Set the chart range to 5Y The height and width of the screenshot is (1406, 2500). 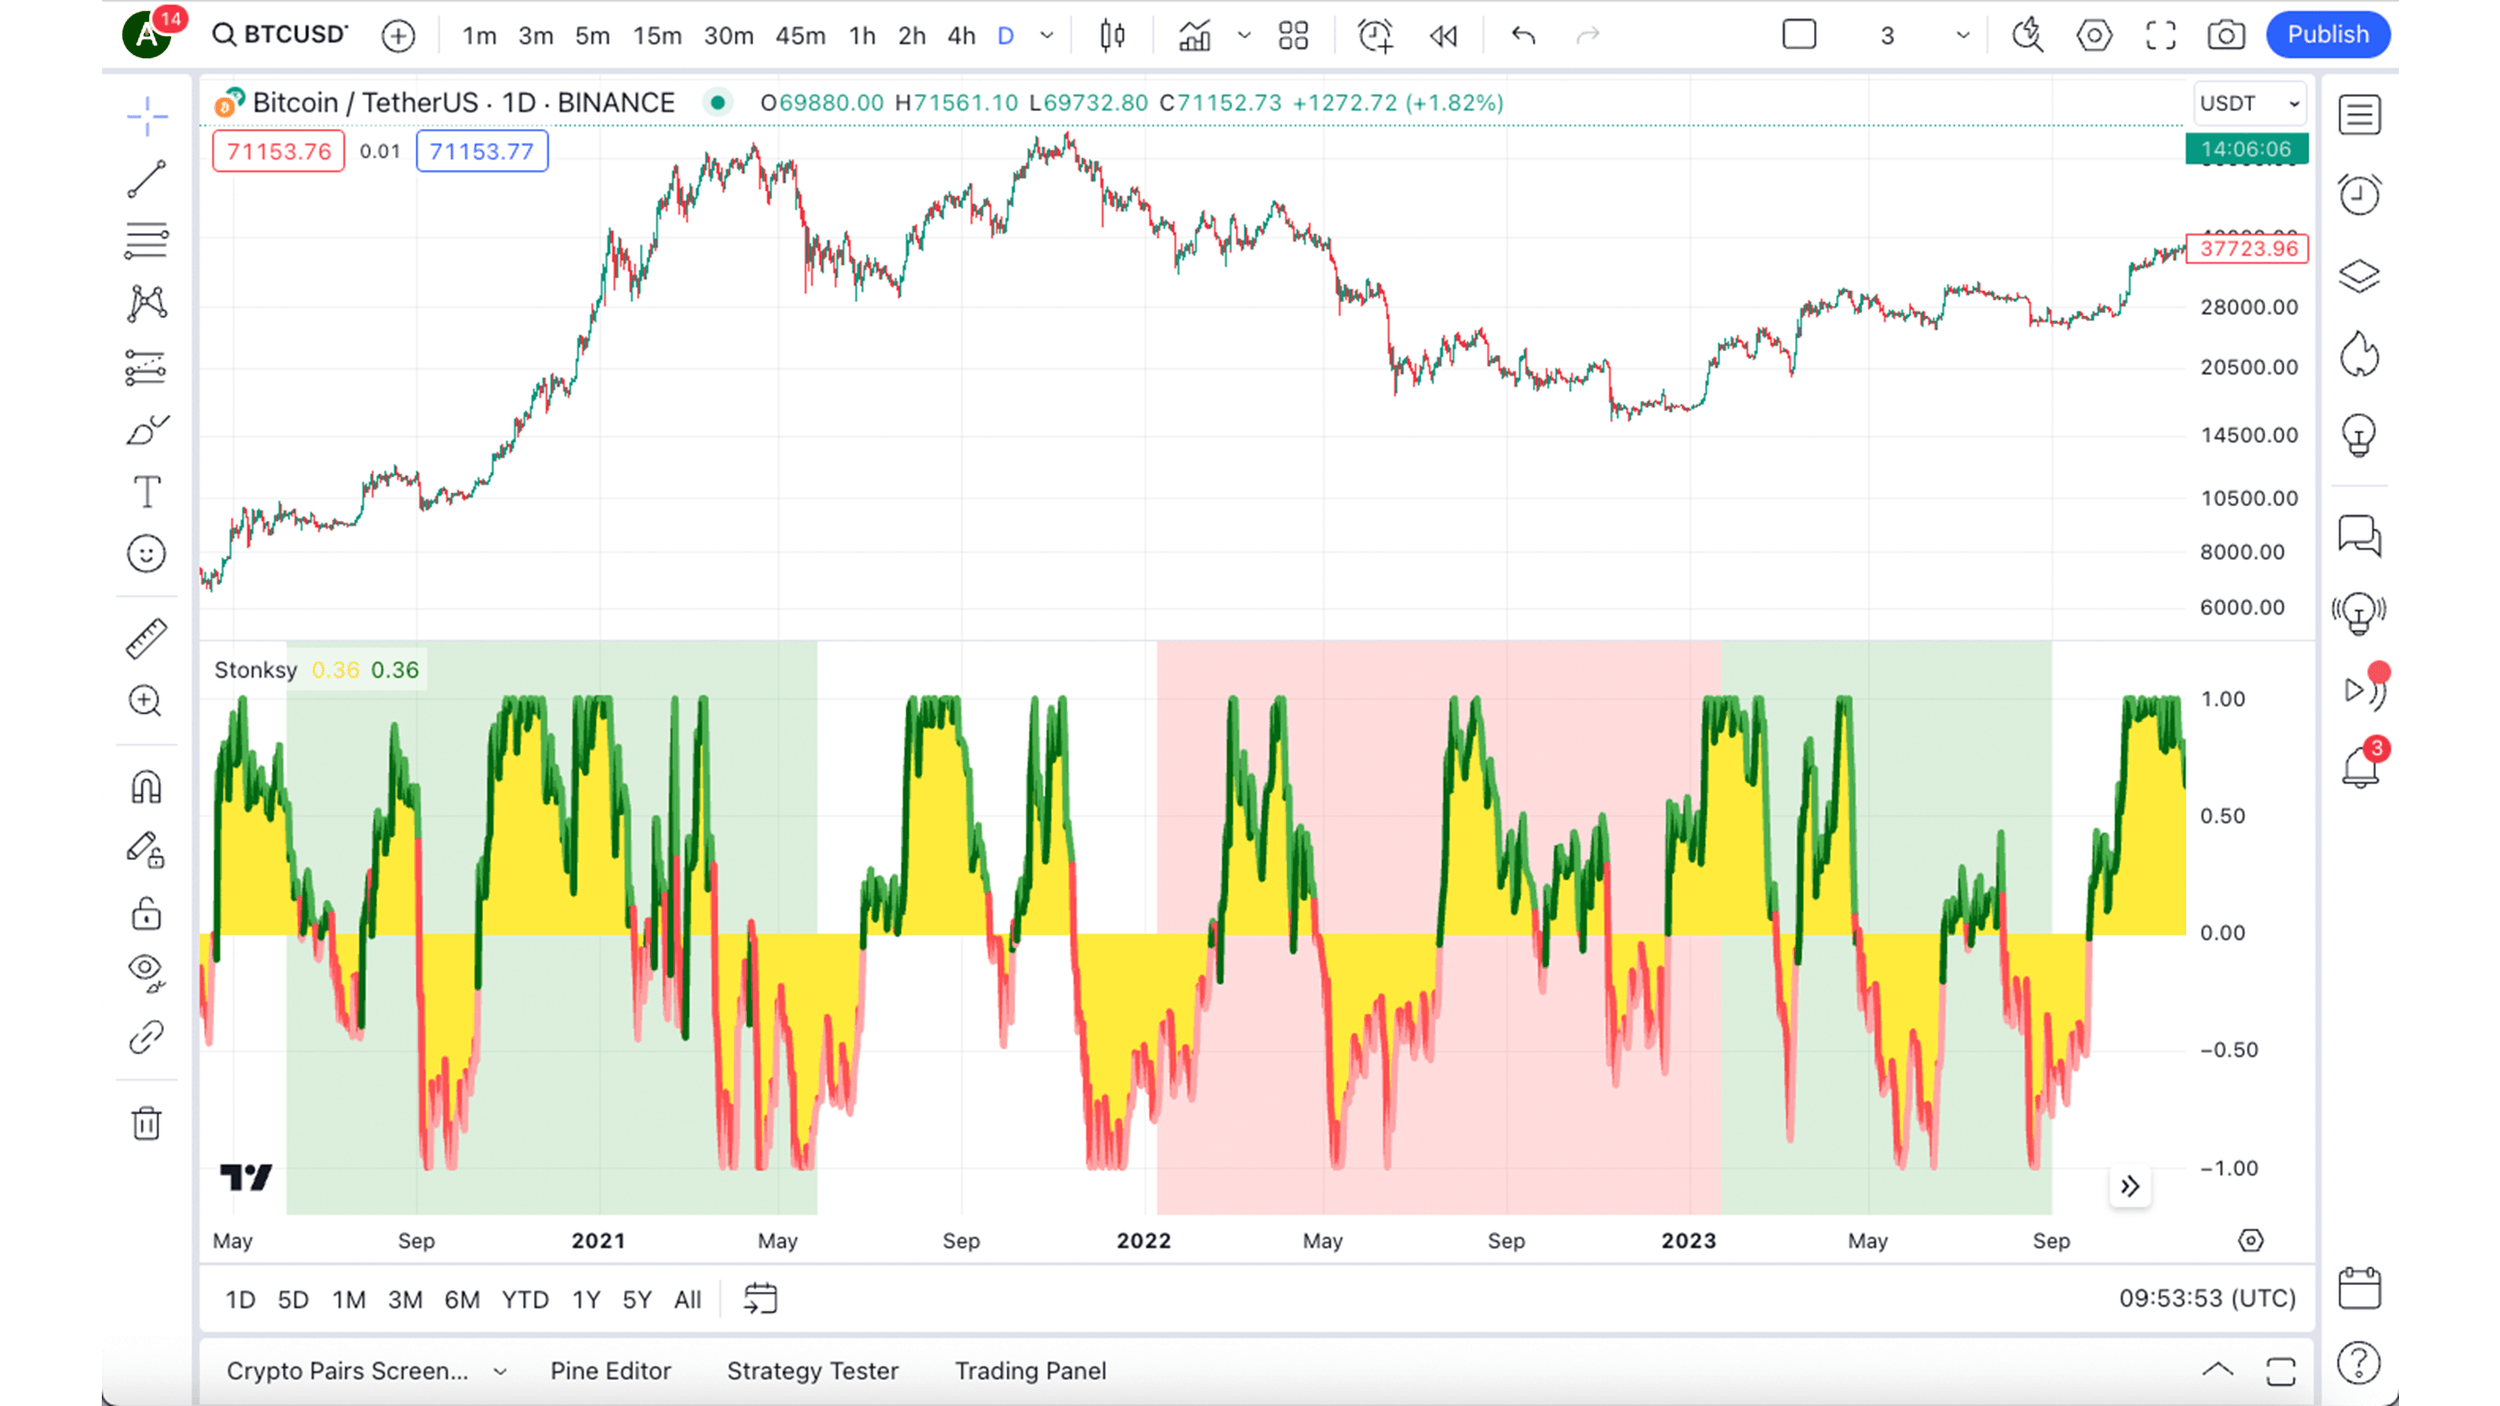pos(637,1300)
